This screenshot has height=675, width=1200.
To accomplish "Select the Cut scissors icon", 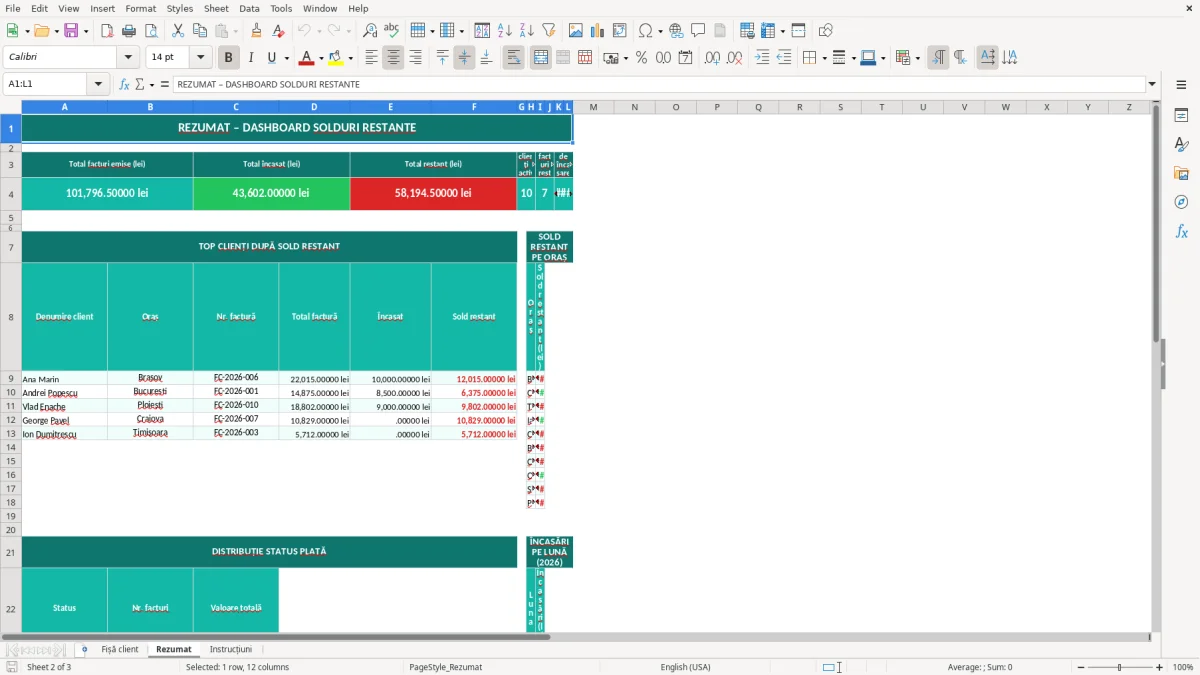I will [x=177, y=31].
